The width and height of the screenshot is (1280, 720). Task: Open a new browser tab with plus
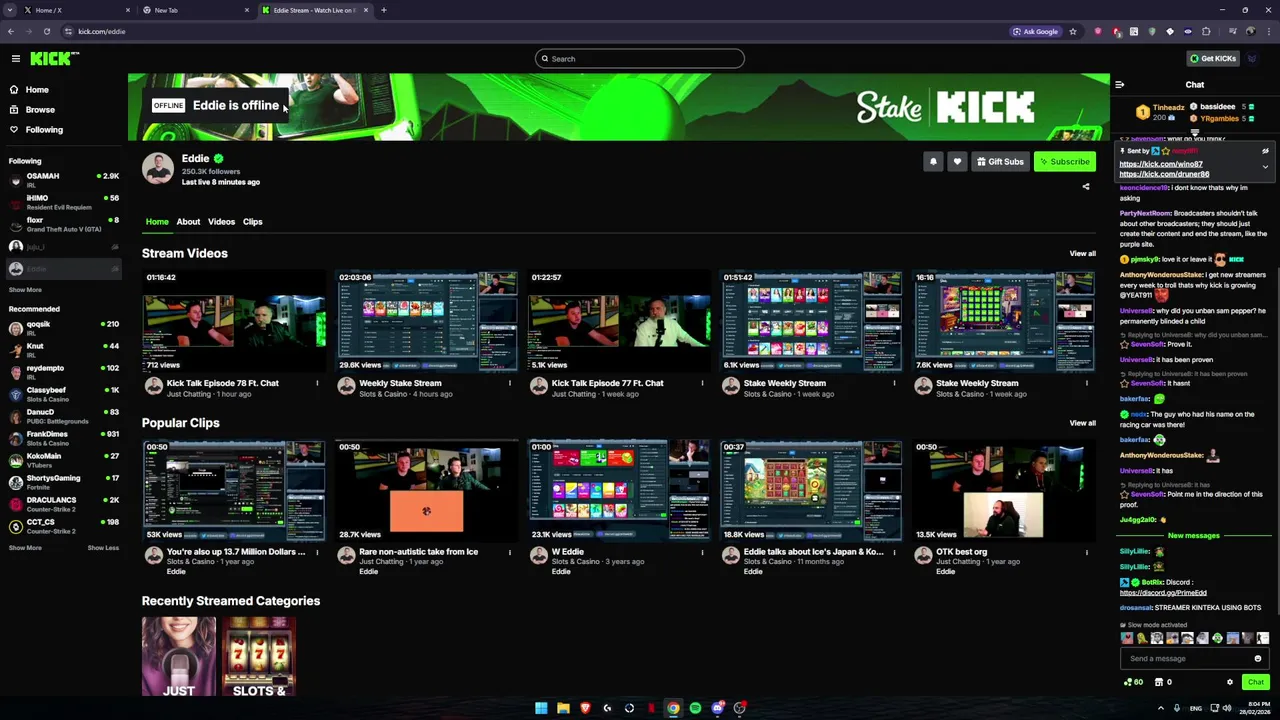(384, 10)
